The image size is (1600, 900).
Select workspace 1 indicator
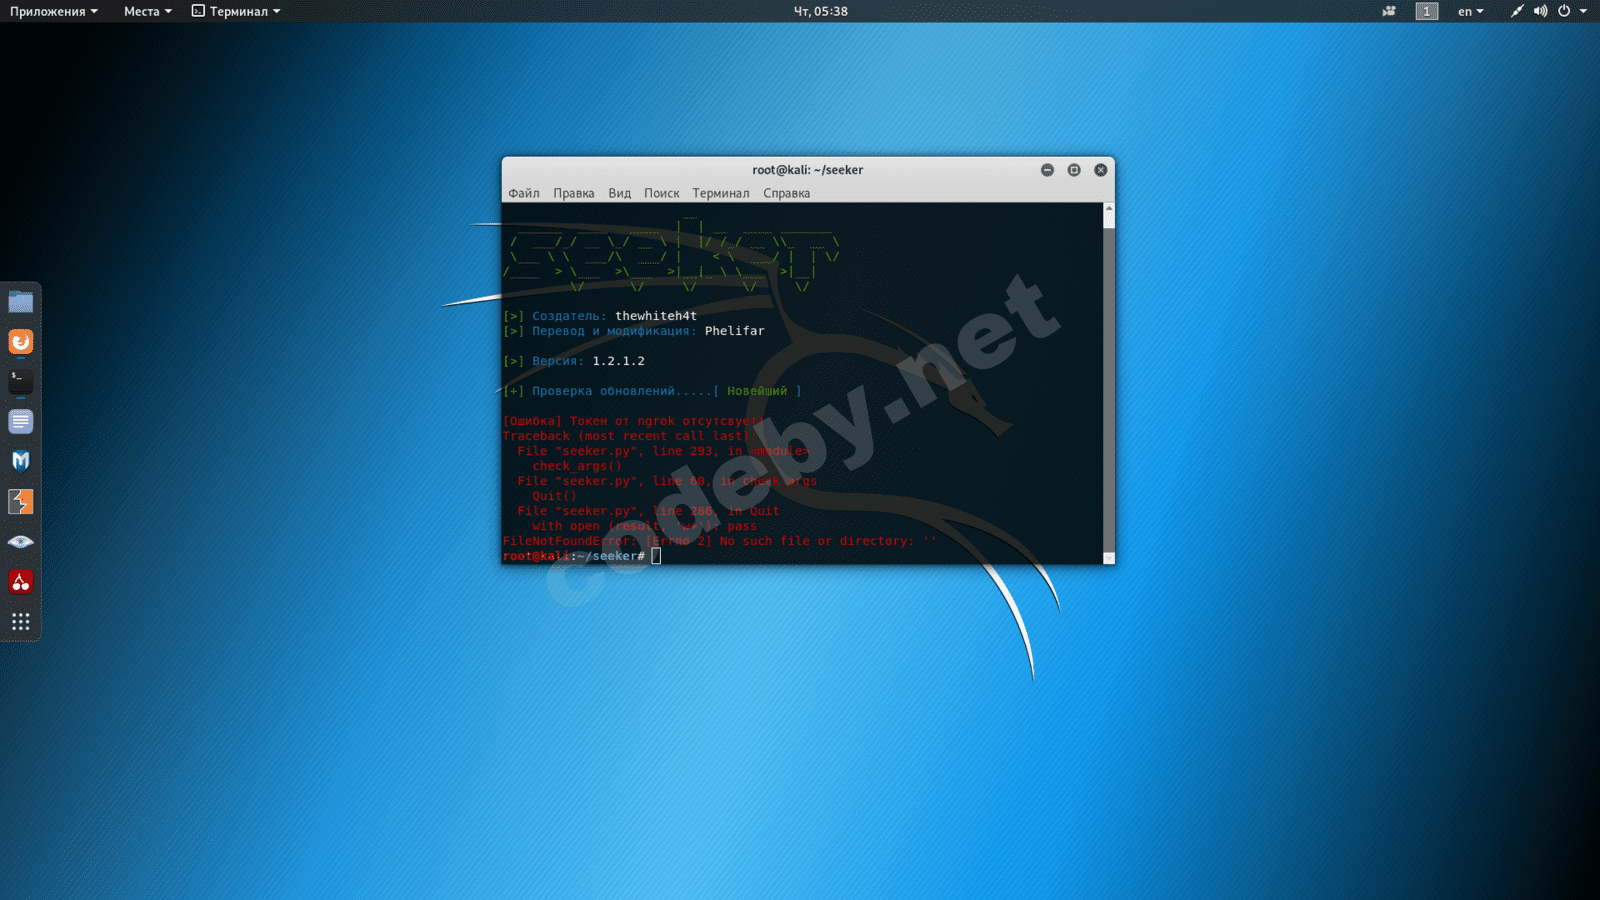[1427, 11]
